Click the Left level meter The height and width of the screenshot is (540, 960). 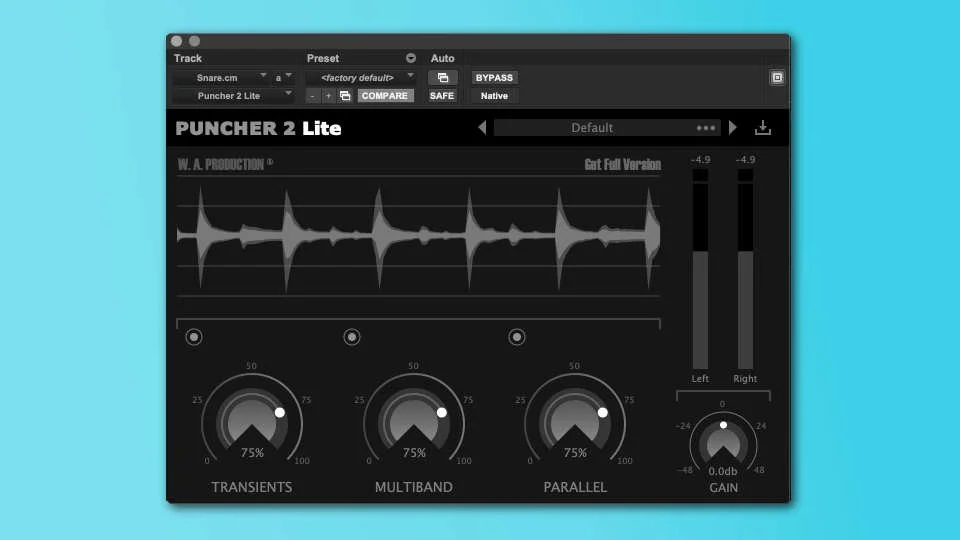point(700,269)
